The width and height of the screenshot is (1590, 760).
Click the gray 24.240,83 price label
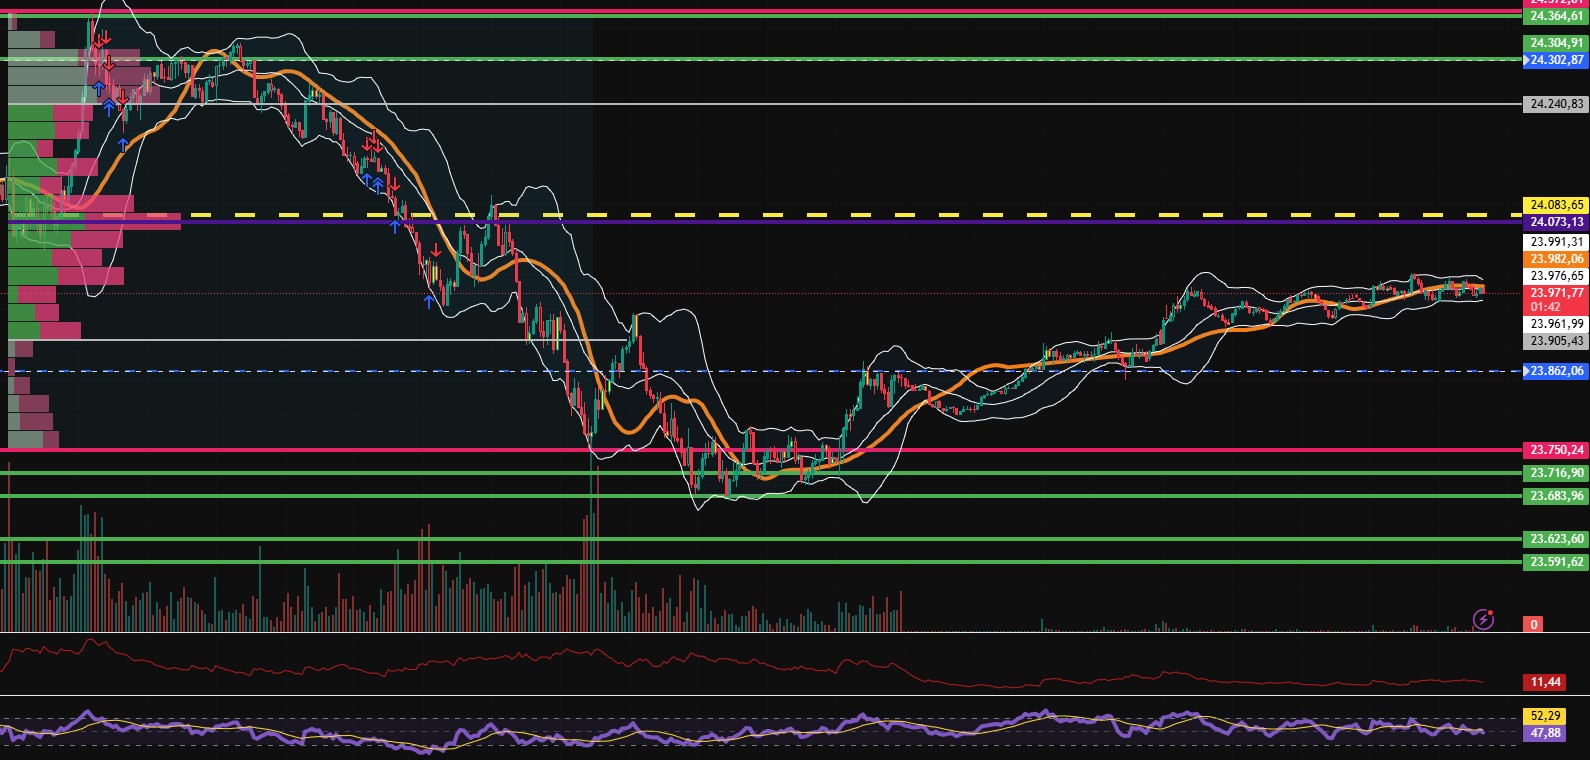[x=1556, y=104]
